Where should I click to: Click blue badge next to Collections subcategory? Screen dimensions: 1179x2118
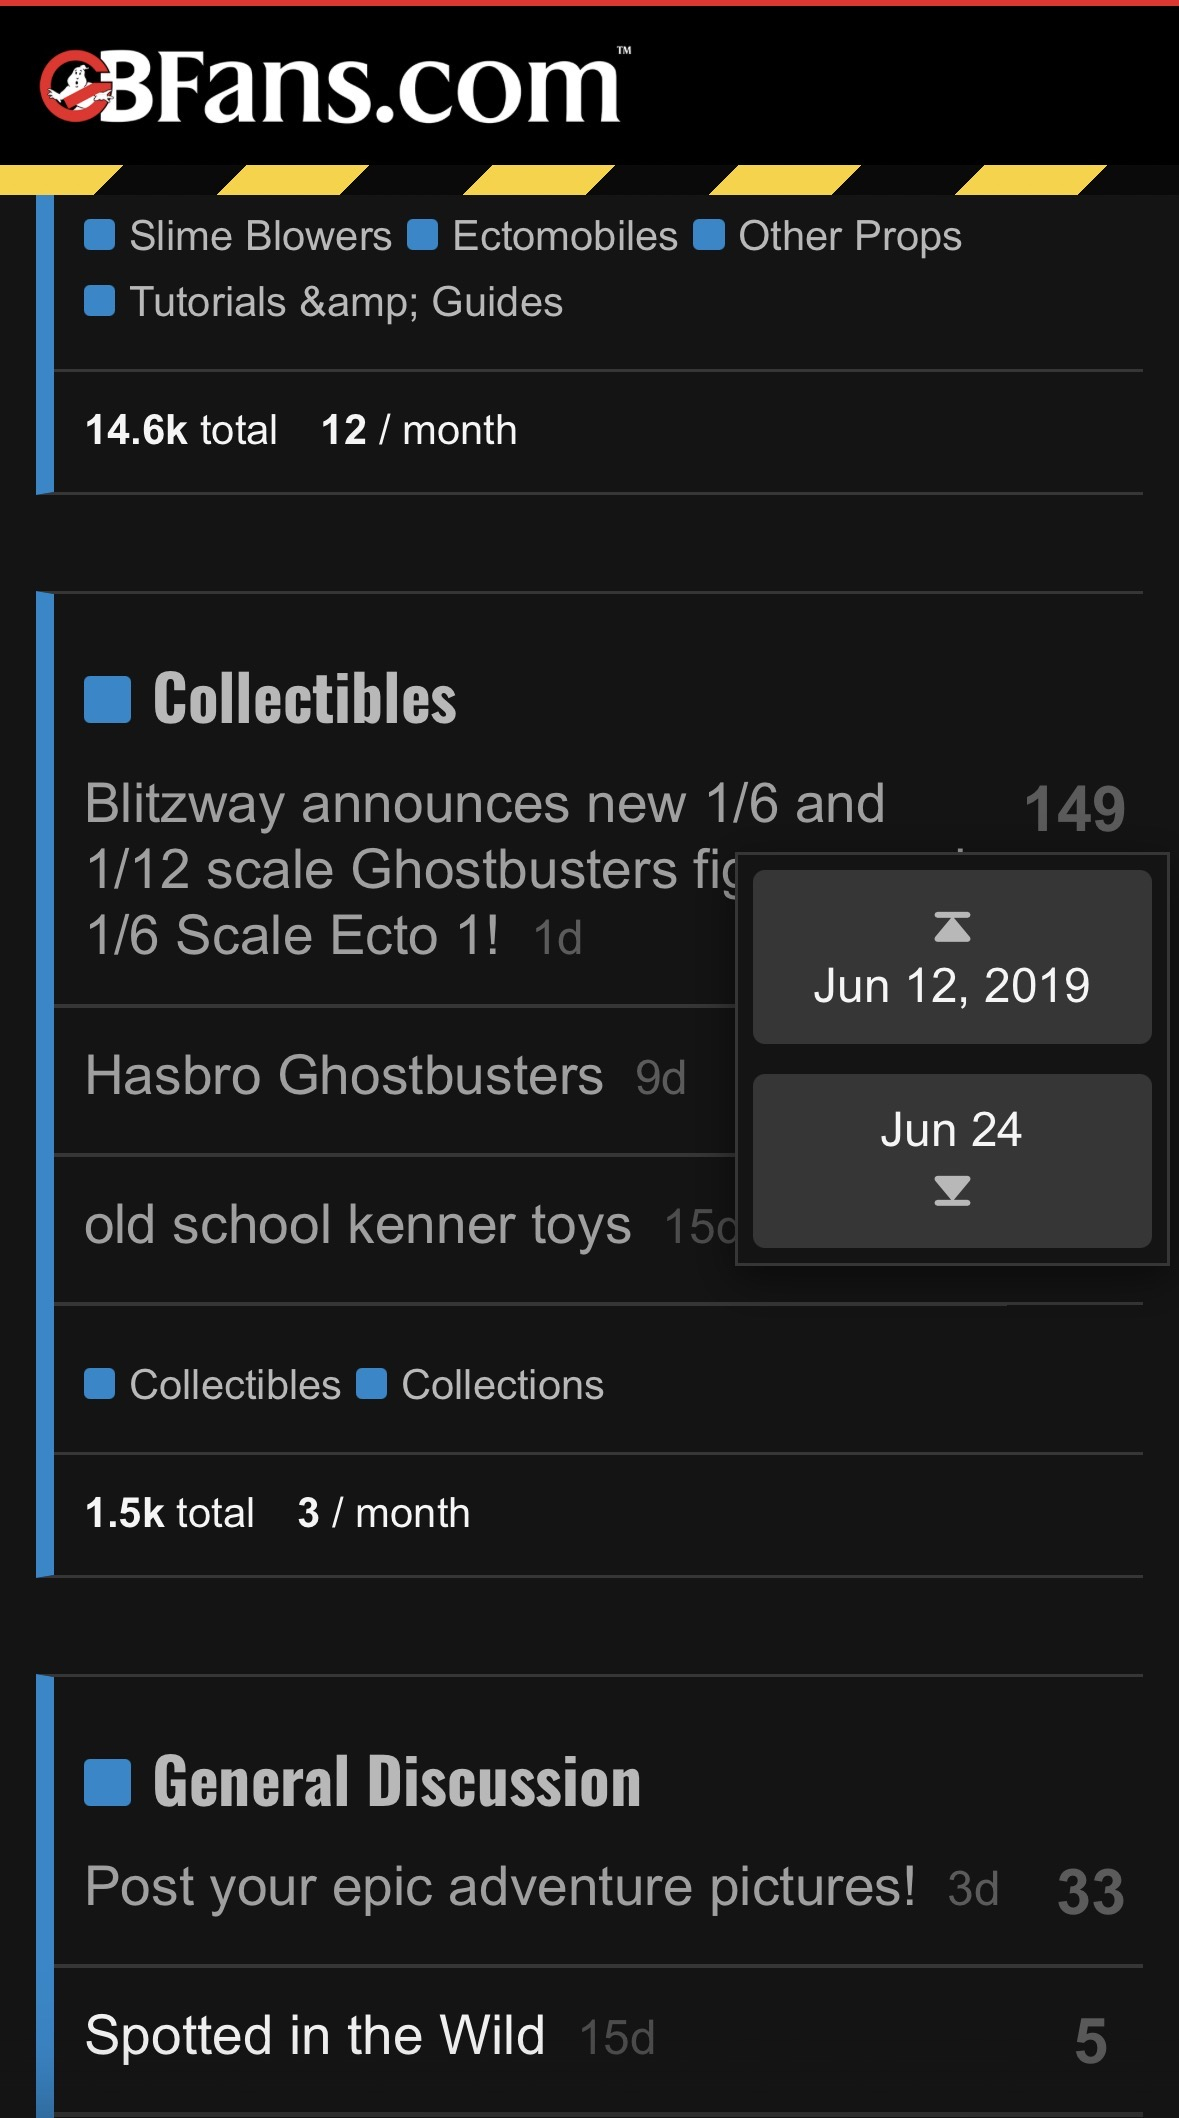[x=371, y=1384]
